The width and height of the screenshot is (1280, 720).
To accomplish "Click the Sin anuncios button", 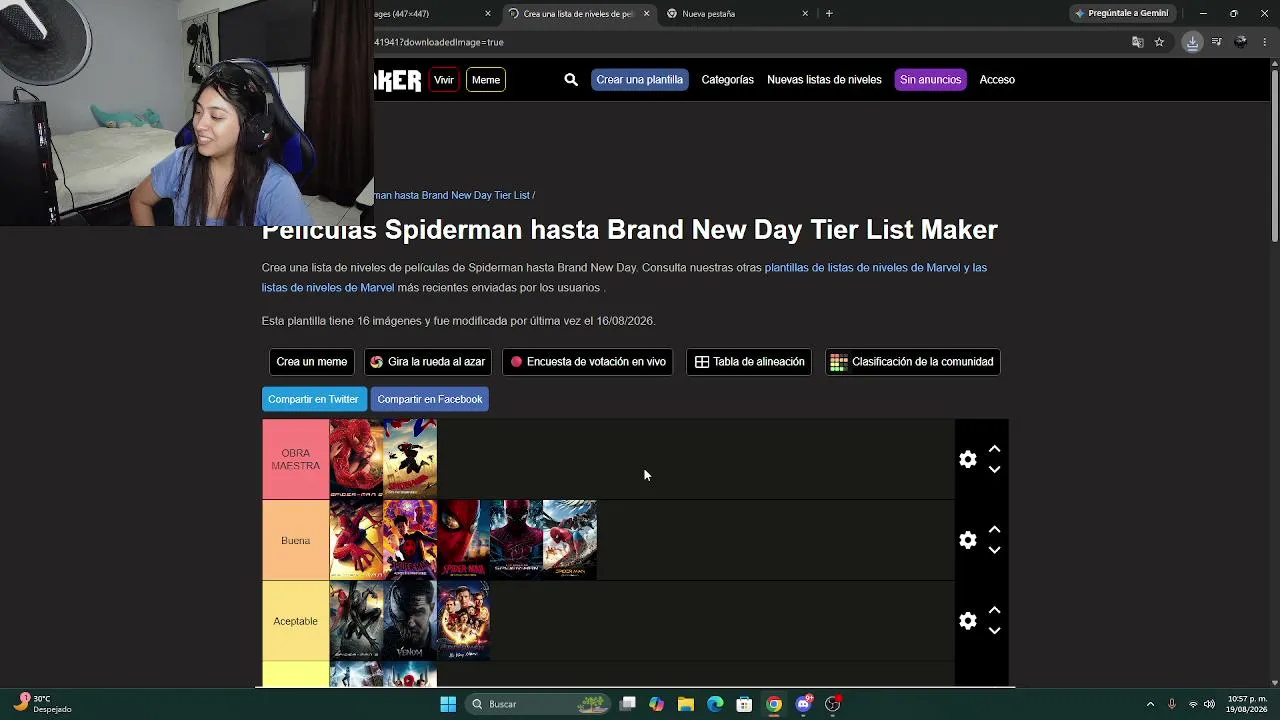I will 930,80.
